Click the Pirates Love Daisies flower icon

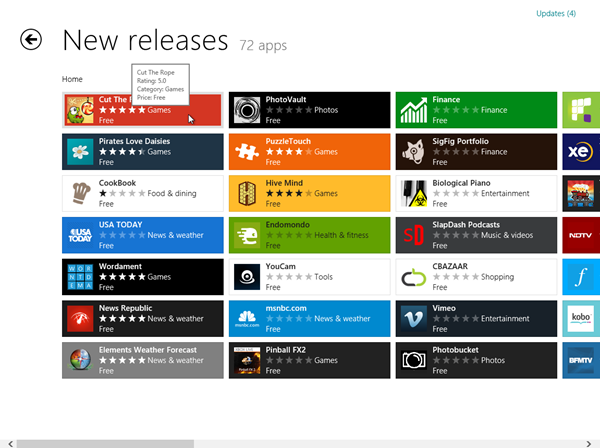80,152
